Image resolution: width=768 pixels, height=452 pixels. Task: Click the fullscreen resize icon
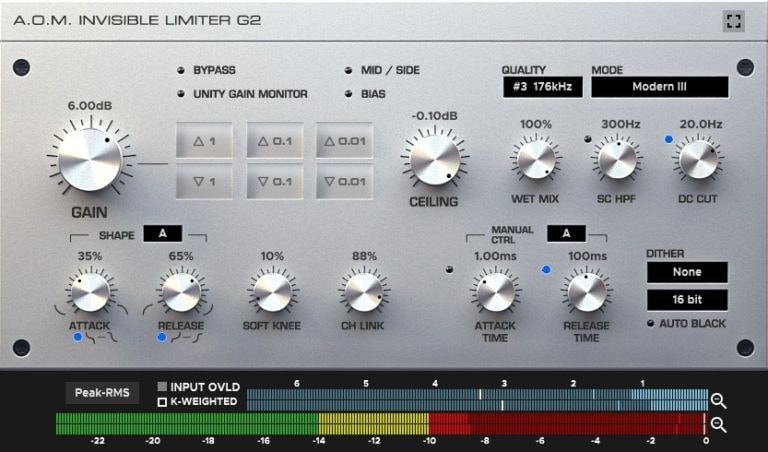point(733,21)
